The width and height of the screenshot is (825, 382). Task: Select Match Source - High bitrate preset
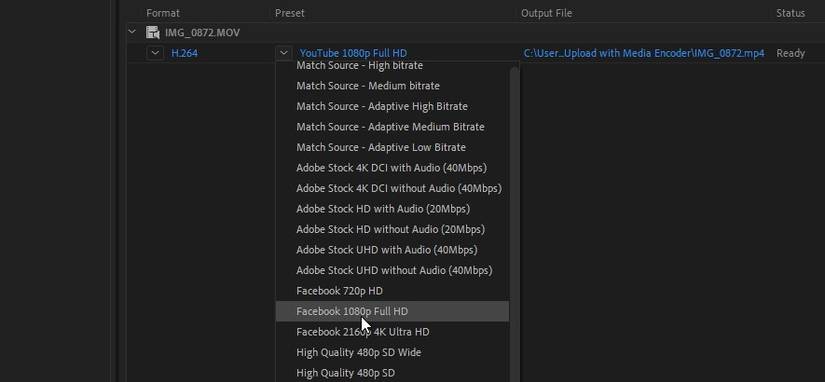coord(392,66)
